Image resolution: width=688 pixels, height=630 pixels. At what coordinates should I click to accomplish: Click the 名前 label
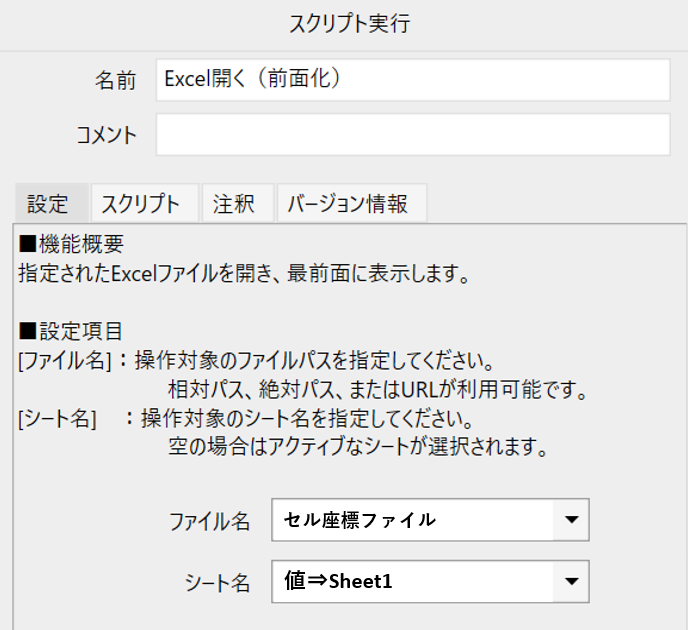pos(115,81)
